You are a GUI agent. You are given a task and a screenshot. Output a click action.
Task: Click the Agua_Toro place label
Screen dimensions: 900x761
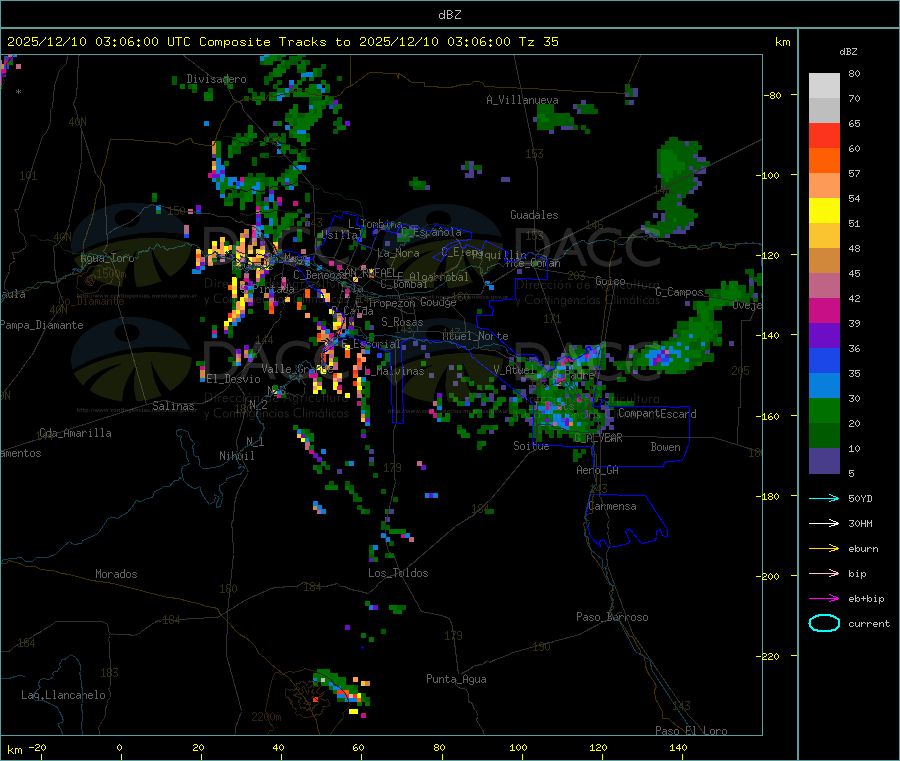(107, 258)
